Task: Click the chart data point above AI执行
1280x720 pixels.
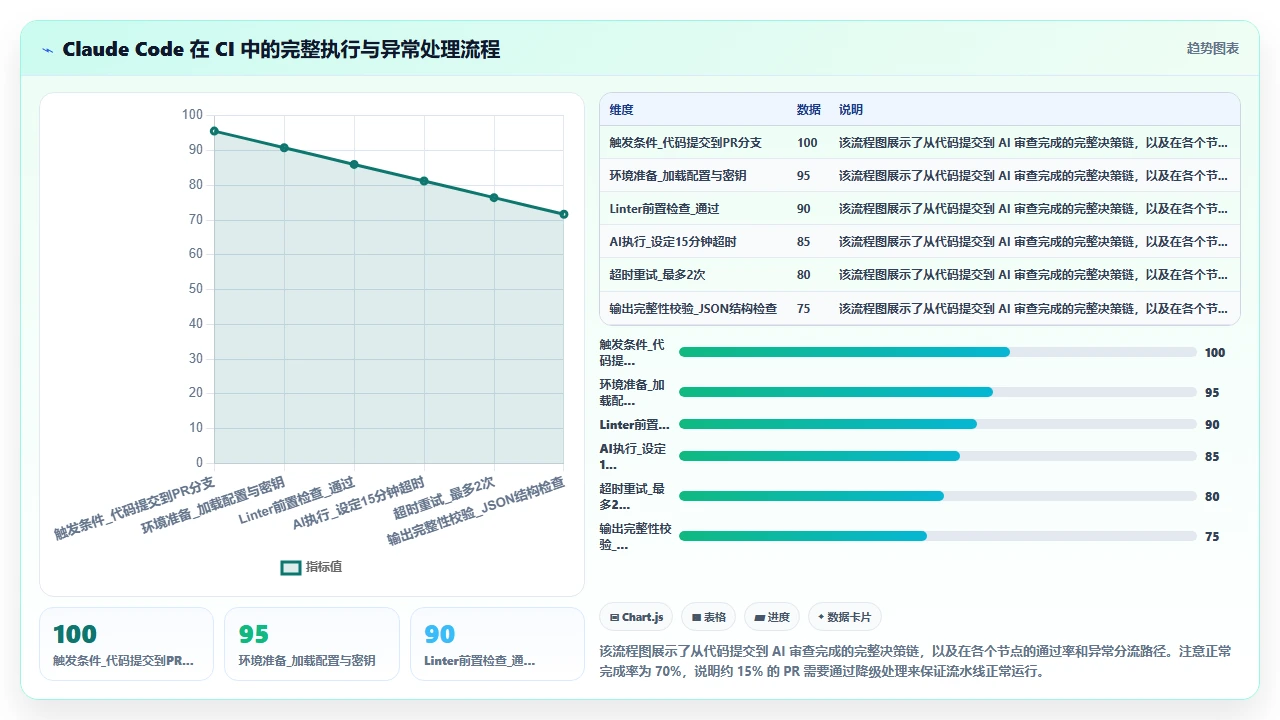Action: [424, 181]
